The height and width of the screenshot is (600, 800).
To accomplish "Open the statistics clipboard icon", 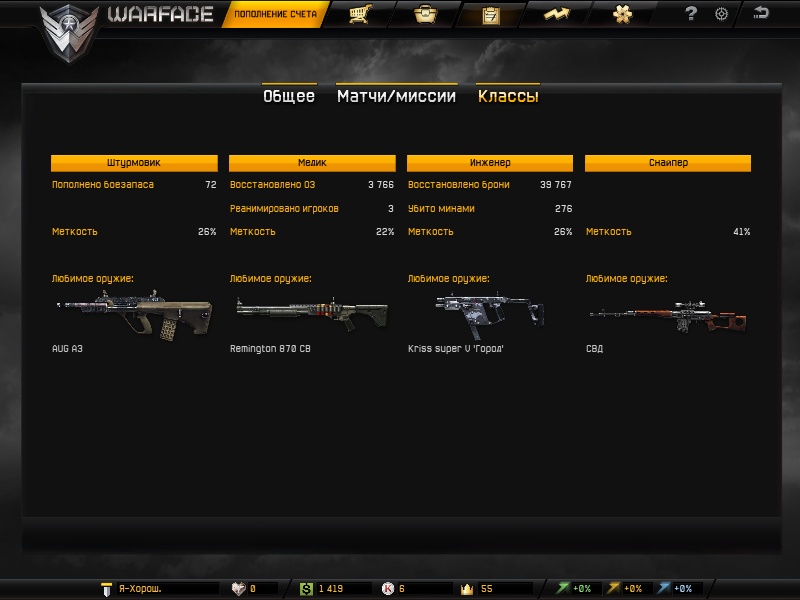I will pos(490,15).
